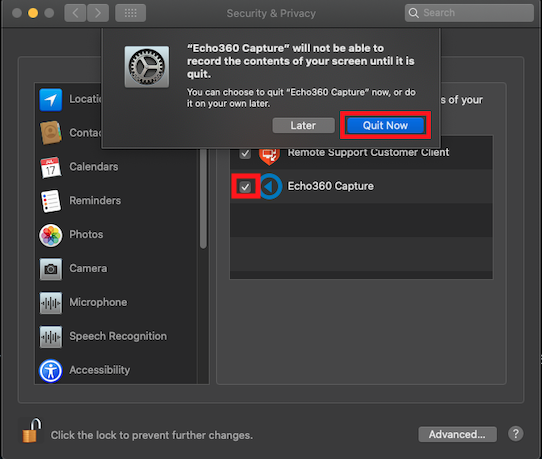This screenshot has width=542, height=459.
Task: Click the Echo360 Capture app icon
Action: (x=270, y=187)
